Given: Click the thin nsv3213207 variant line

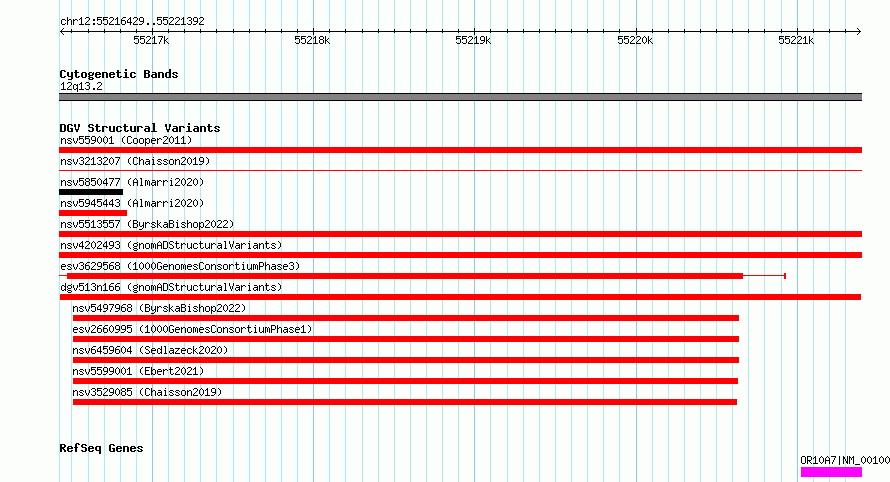Looking at the screenshot, I should click(x=460, y=170).
